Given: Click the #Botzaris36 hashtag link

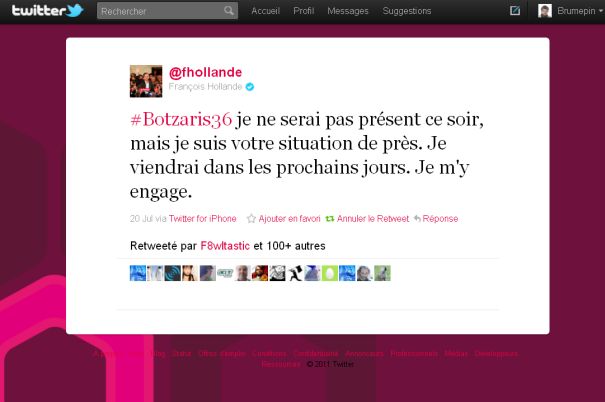Looking at the screenshot, I should click(x=181, y=119).
